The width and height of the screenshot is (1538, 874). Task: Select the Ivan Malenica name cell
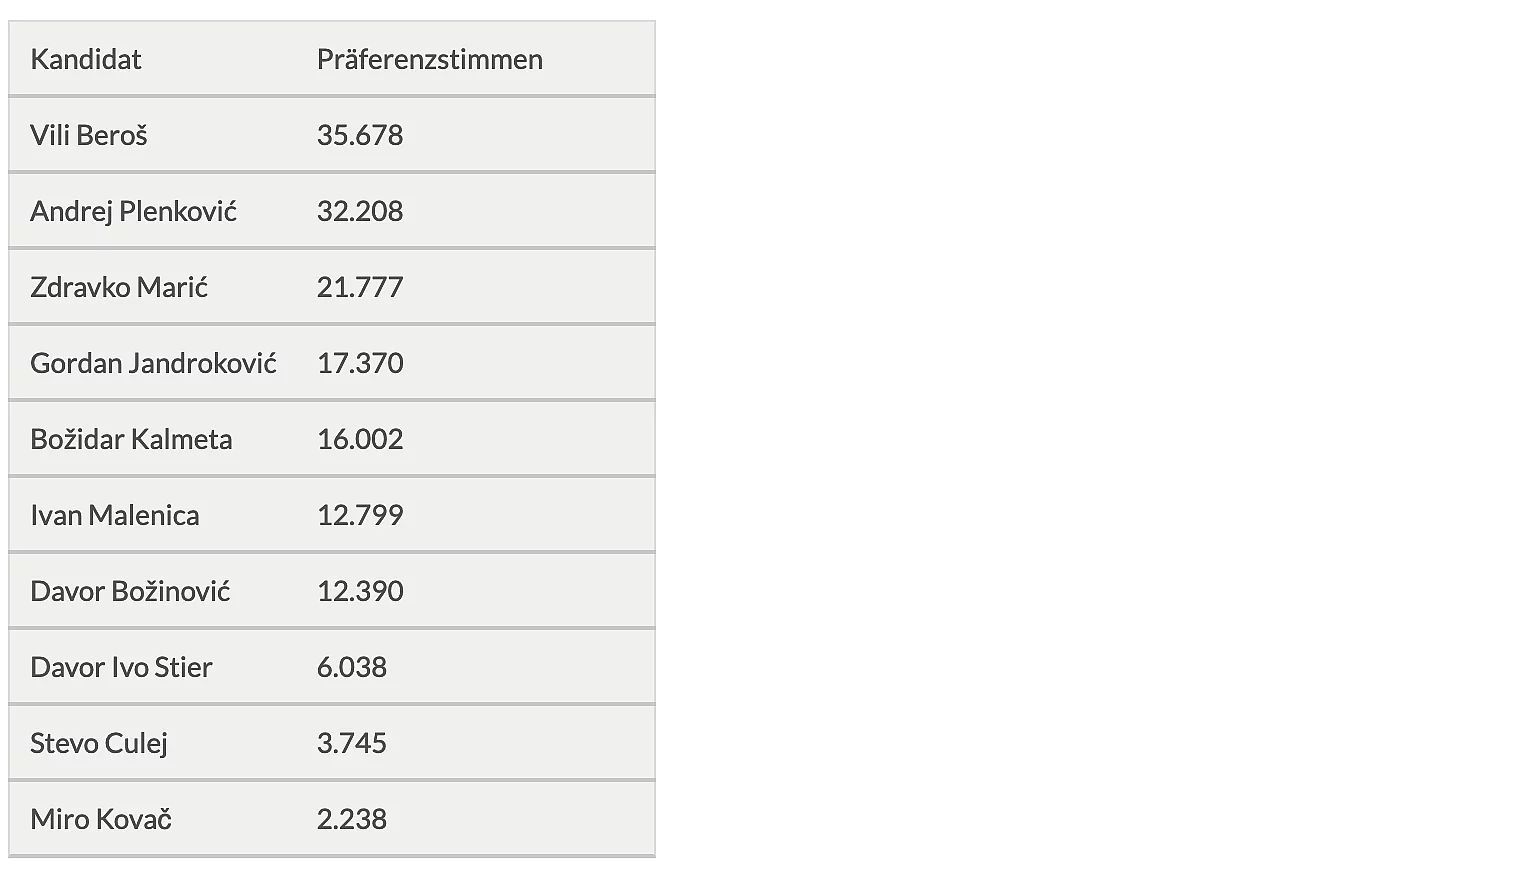click(115, 515)
